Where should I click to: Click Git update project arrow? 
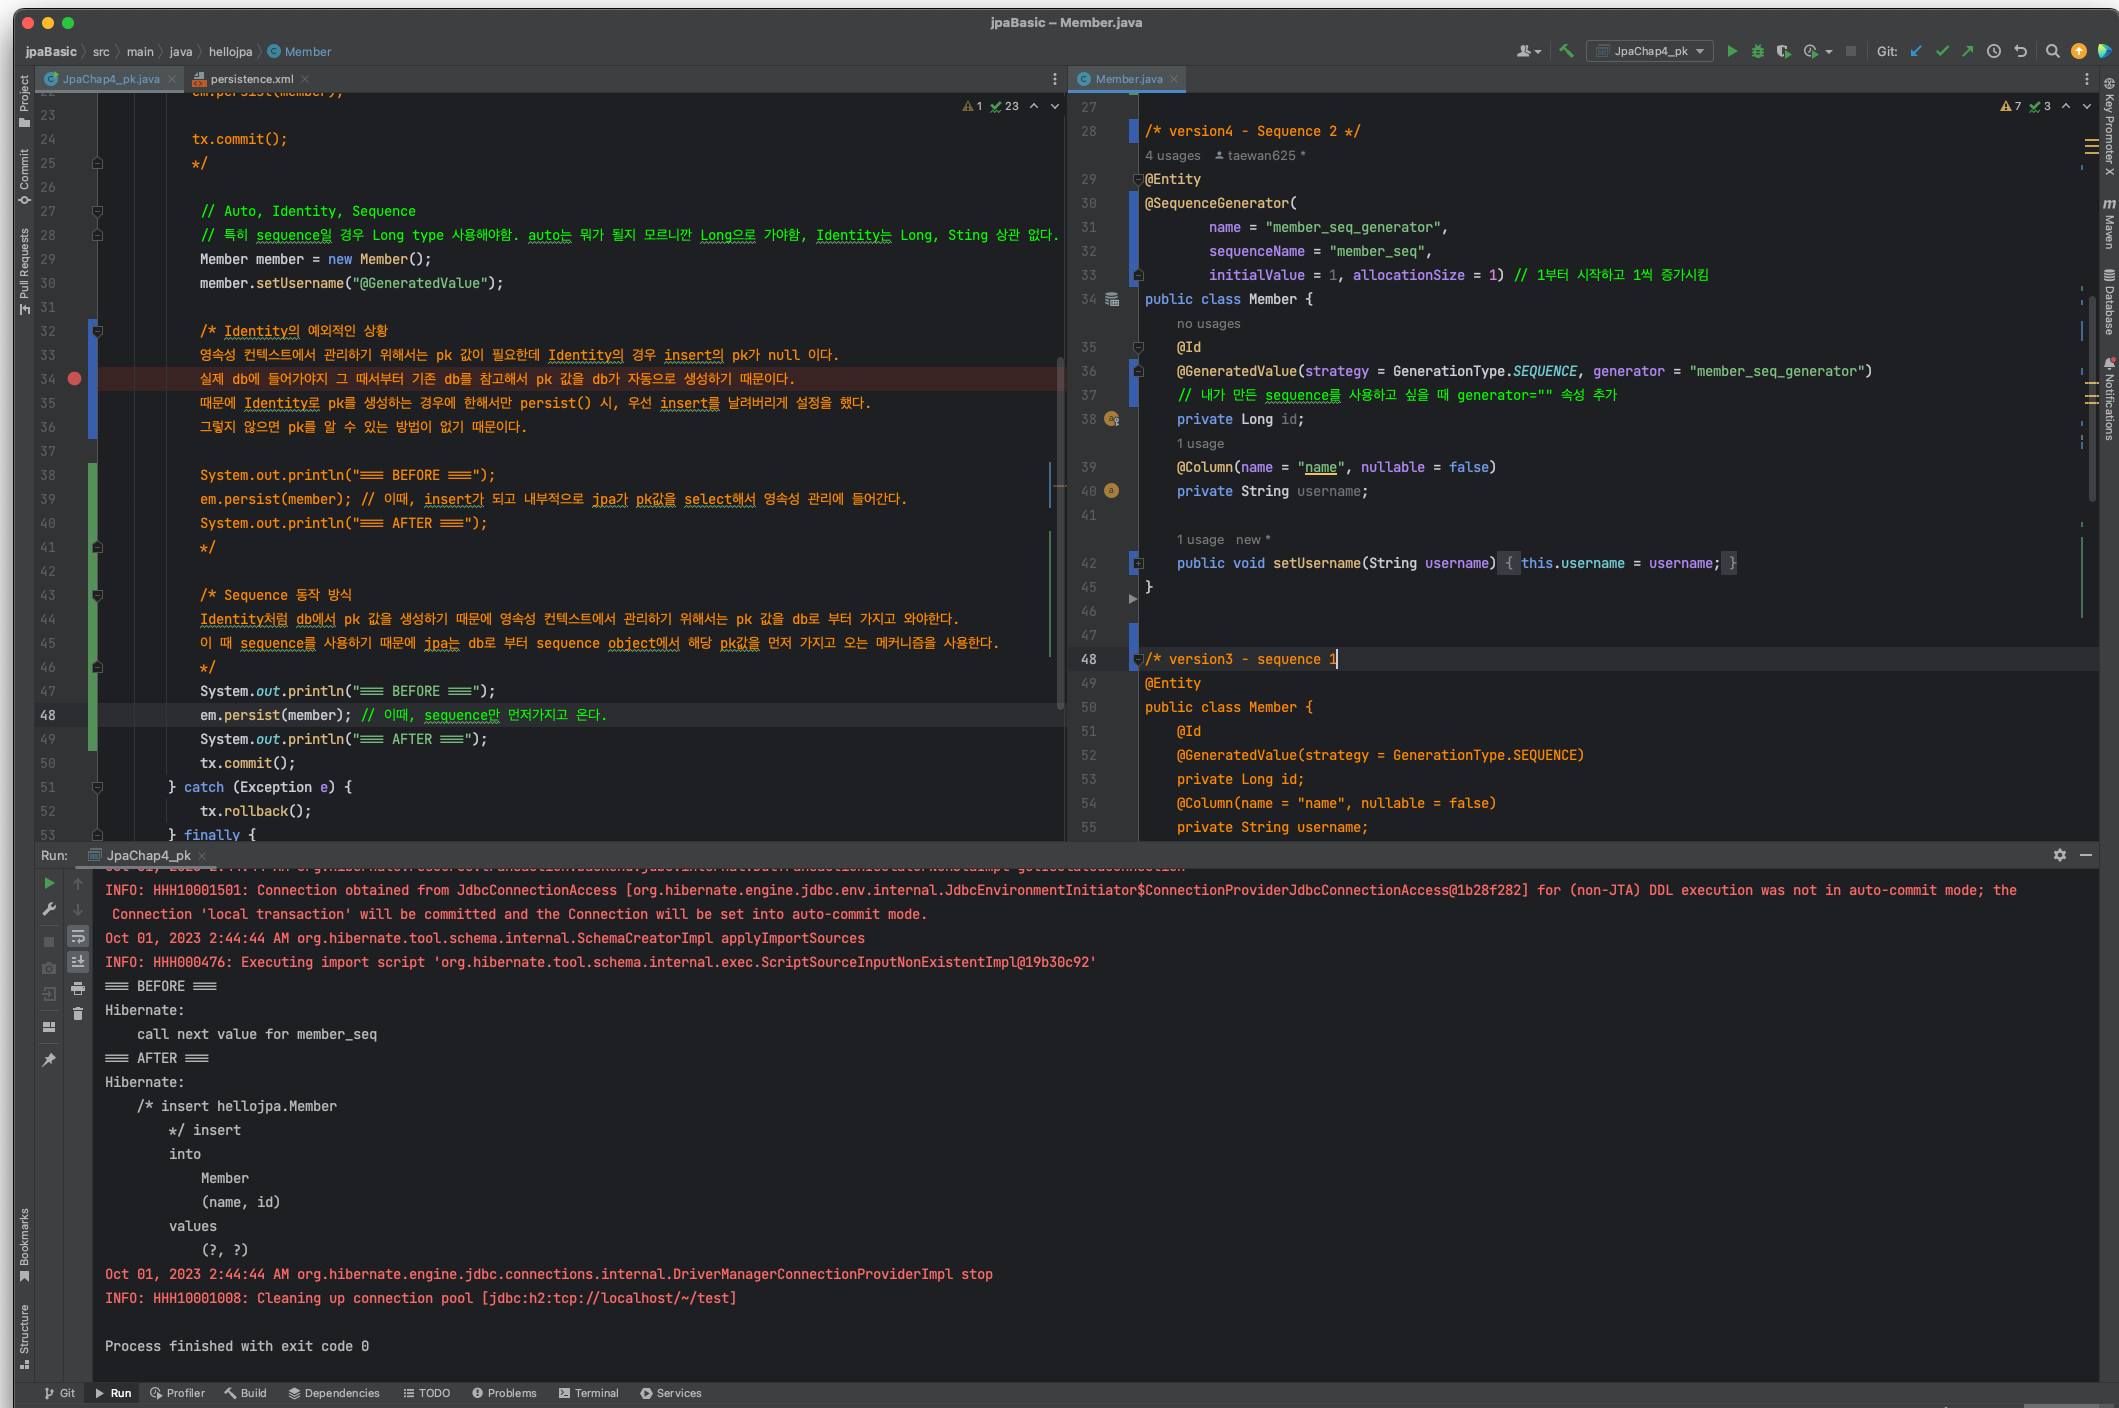pos(1916,51)
